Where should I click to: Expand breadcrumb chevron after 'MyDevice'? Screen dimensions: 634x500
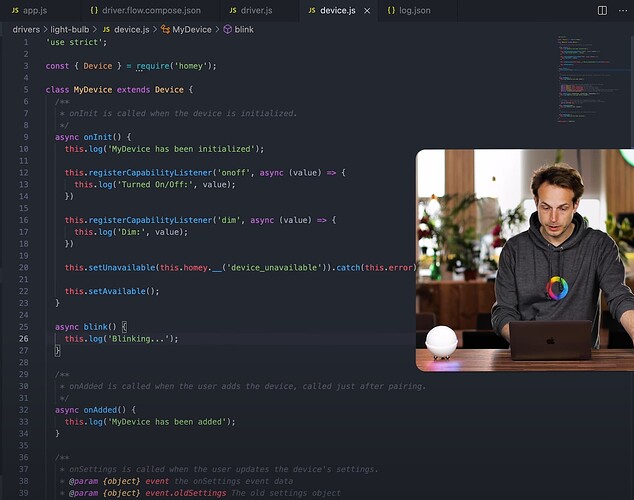click(x=217, y=30)
